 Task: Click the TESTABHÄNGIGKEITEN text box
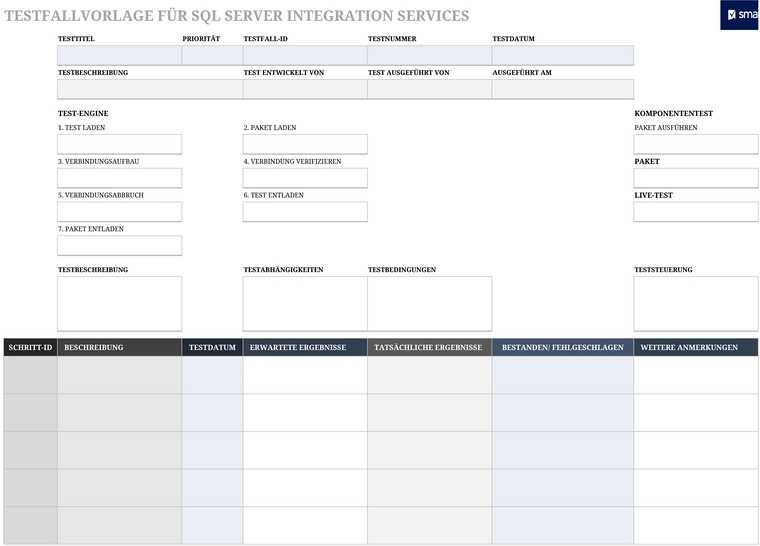tap(305, 304)
